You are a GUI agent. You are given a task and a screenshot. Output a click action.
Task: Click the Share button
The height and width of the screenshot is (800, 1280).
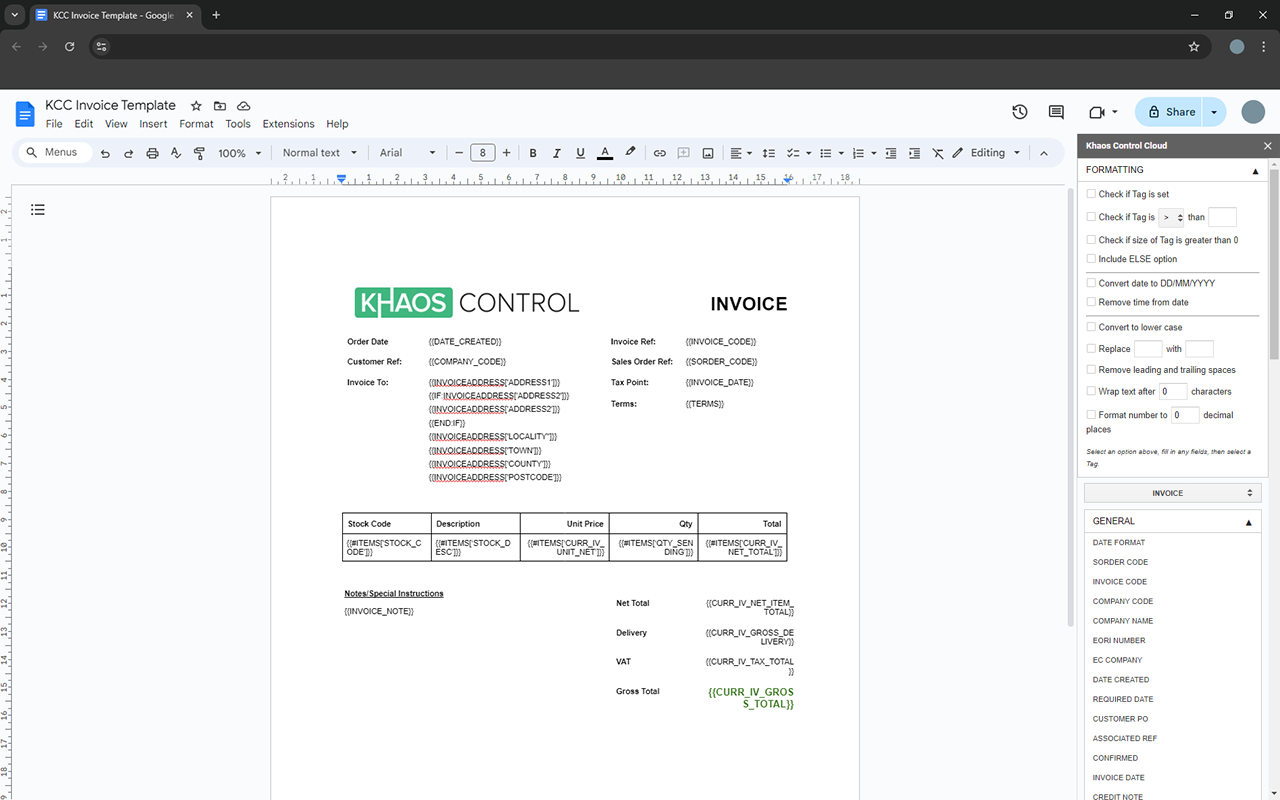point(1170,112)
